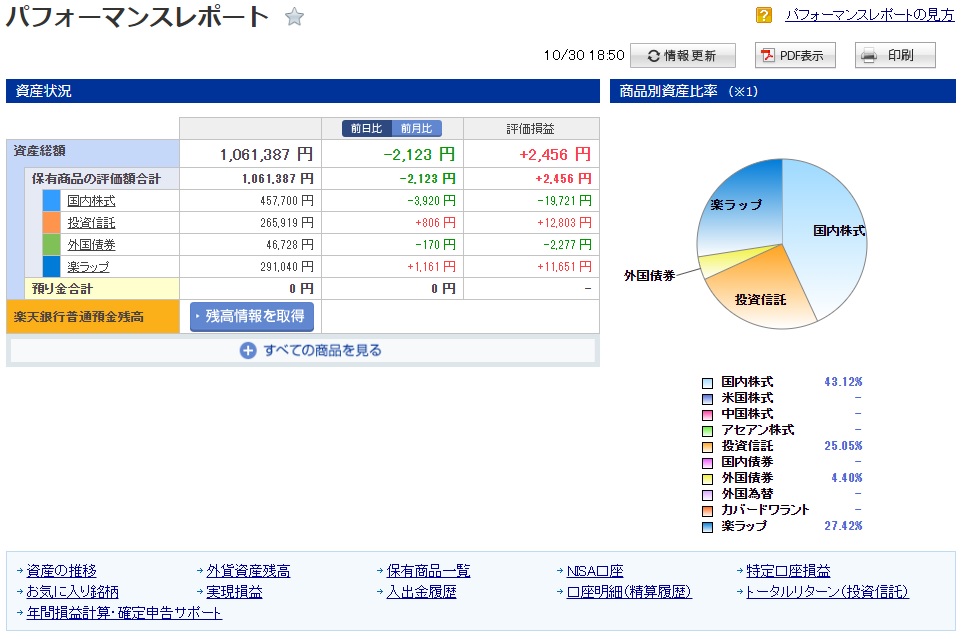Click the 27.42% value in the legend
Viewport: 965px width, 639px height.
(843, 526)
